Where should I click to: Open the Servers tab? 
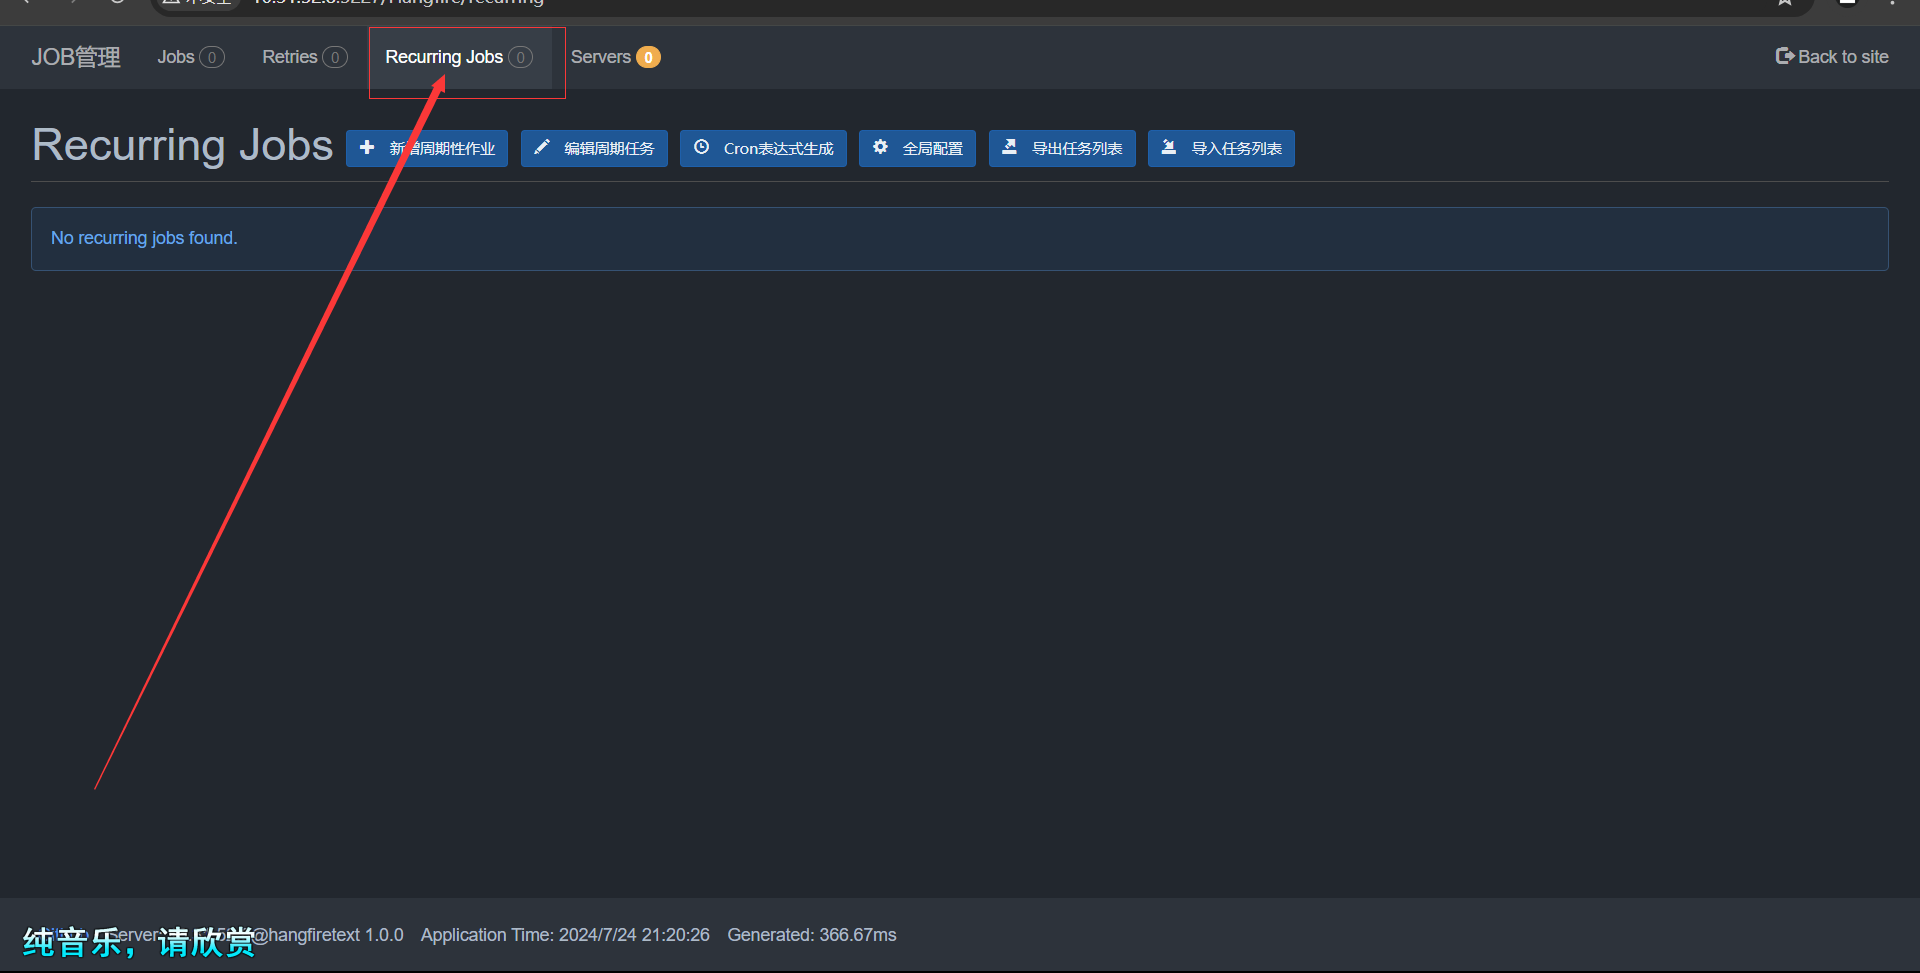(x=615, y=57)
